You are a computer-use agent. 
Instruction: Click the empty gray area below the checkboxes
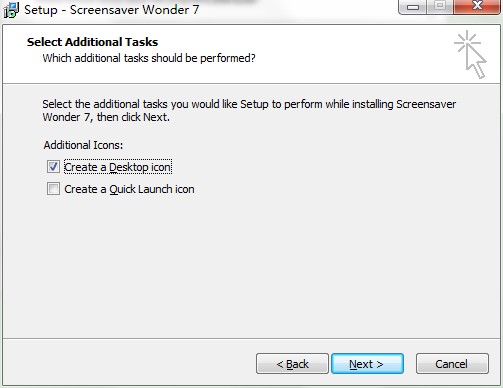[x=251, y=267]
